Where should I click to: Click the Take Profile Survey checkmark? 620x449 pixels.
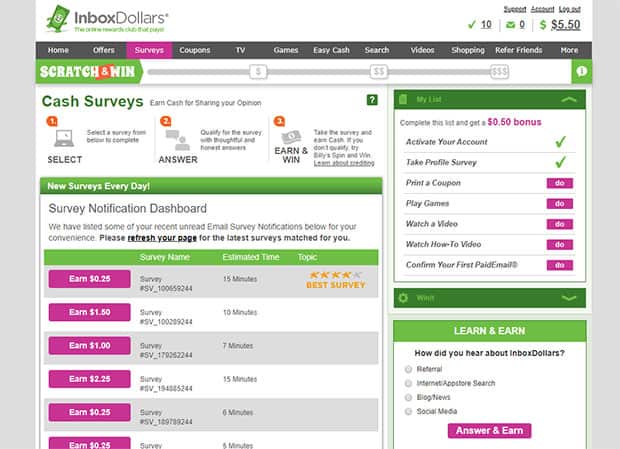tap(560, 162)
